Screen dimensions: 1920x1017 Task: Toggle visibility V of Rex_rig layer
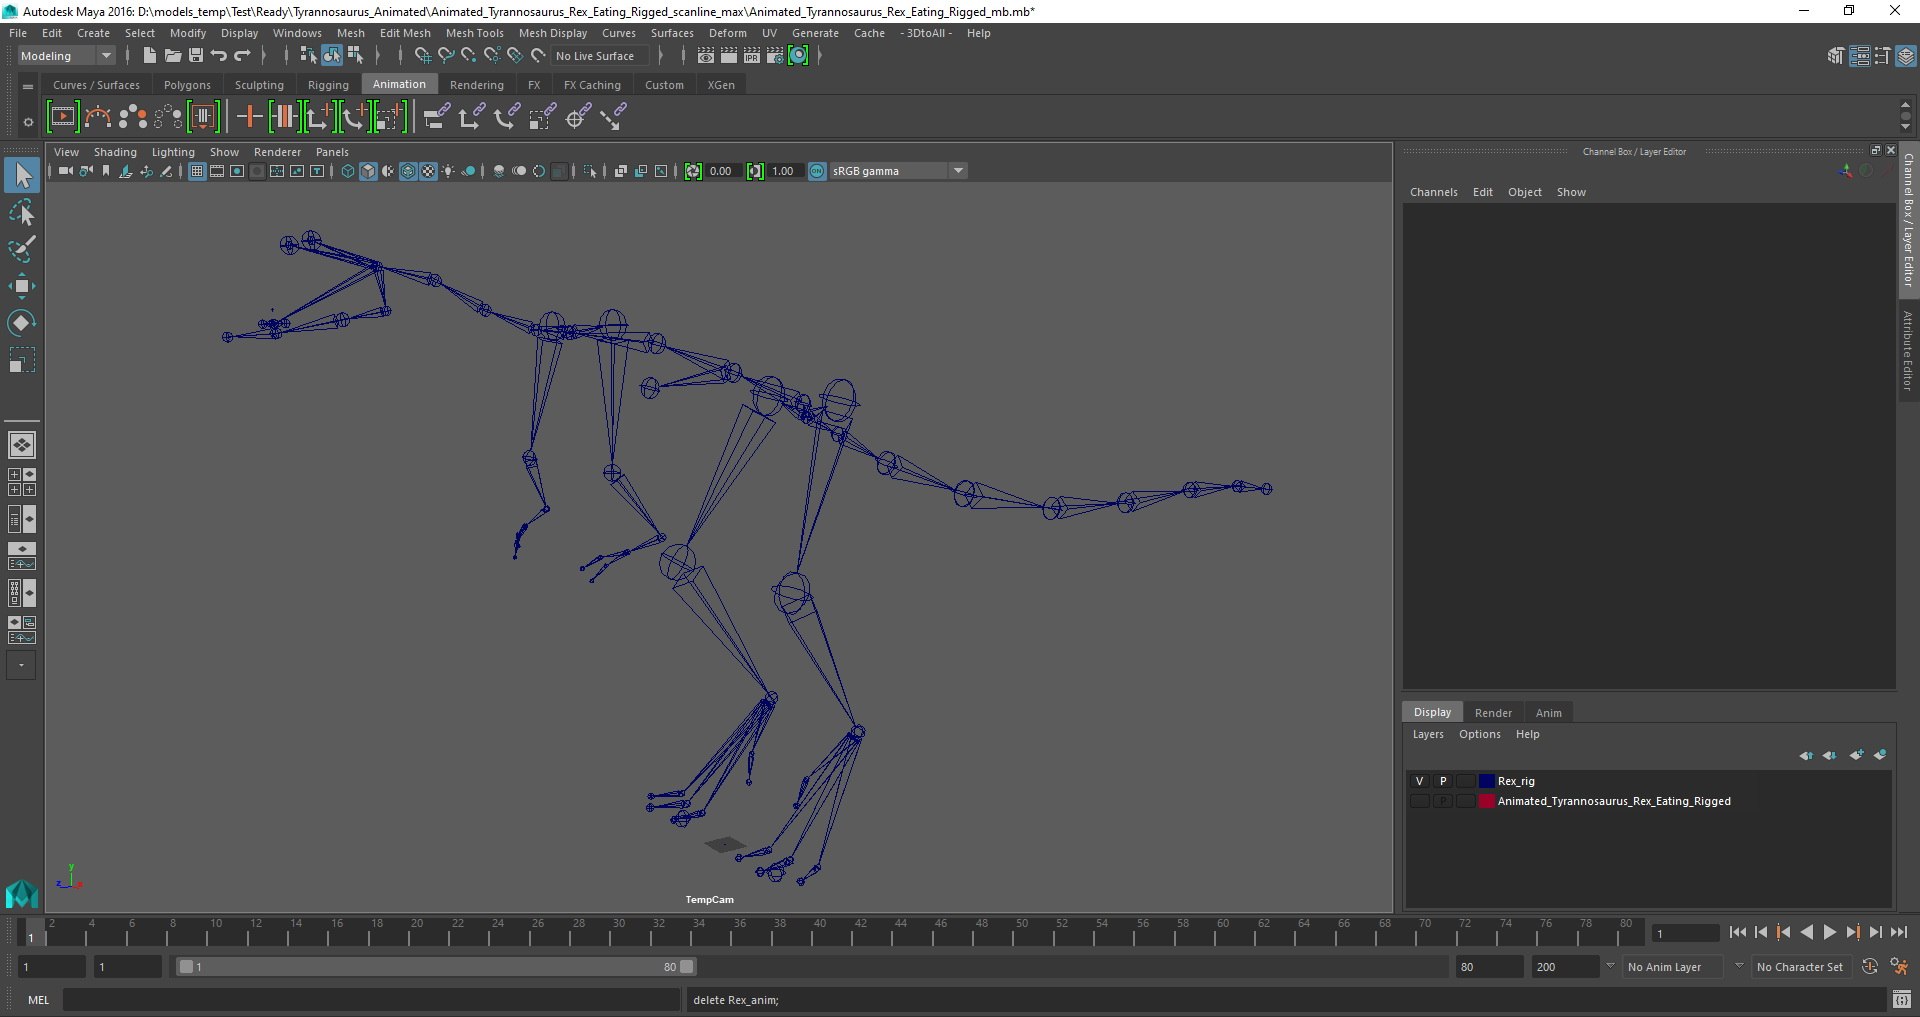(x=1419, y=781)
